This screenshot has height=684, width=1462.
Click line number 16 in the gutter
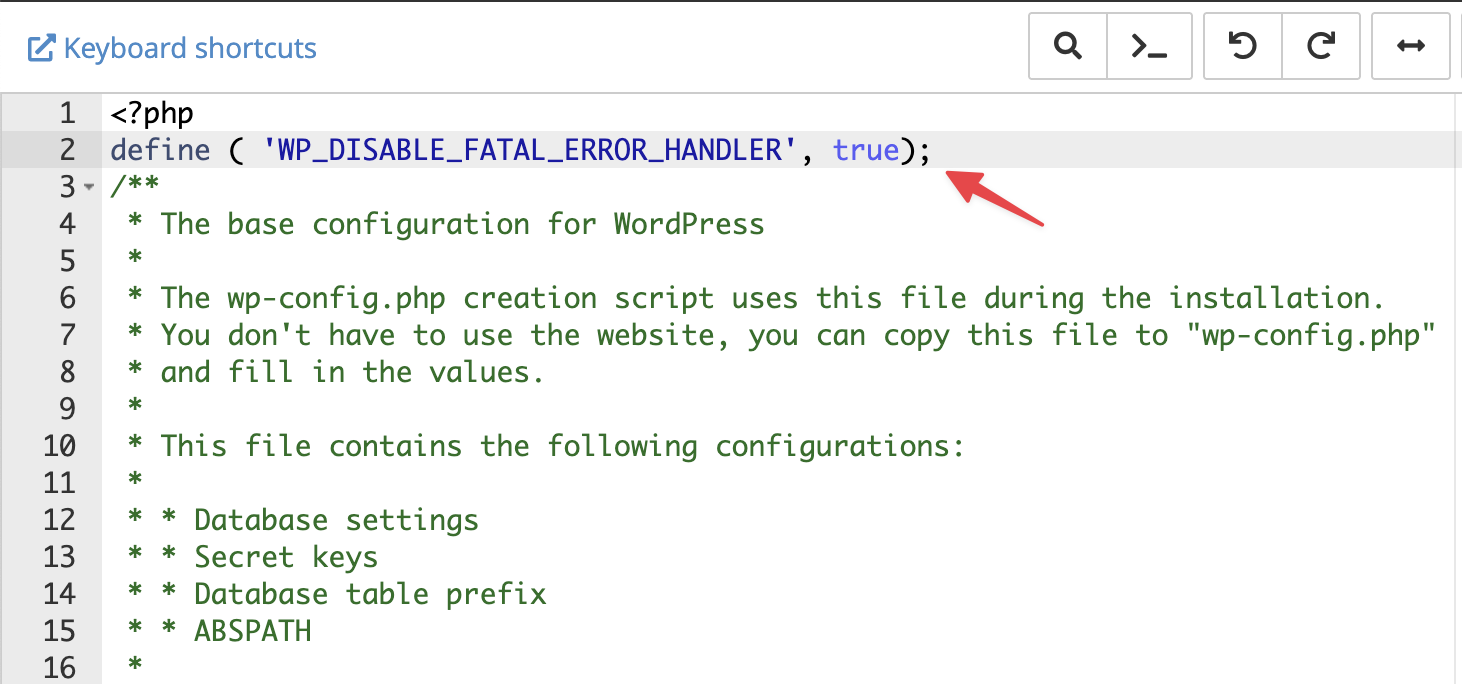point(60,667)
